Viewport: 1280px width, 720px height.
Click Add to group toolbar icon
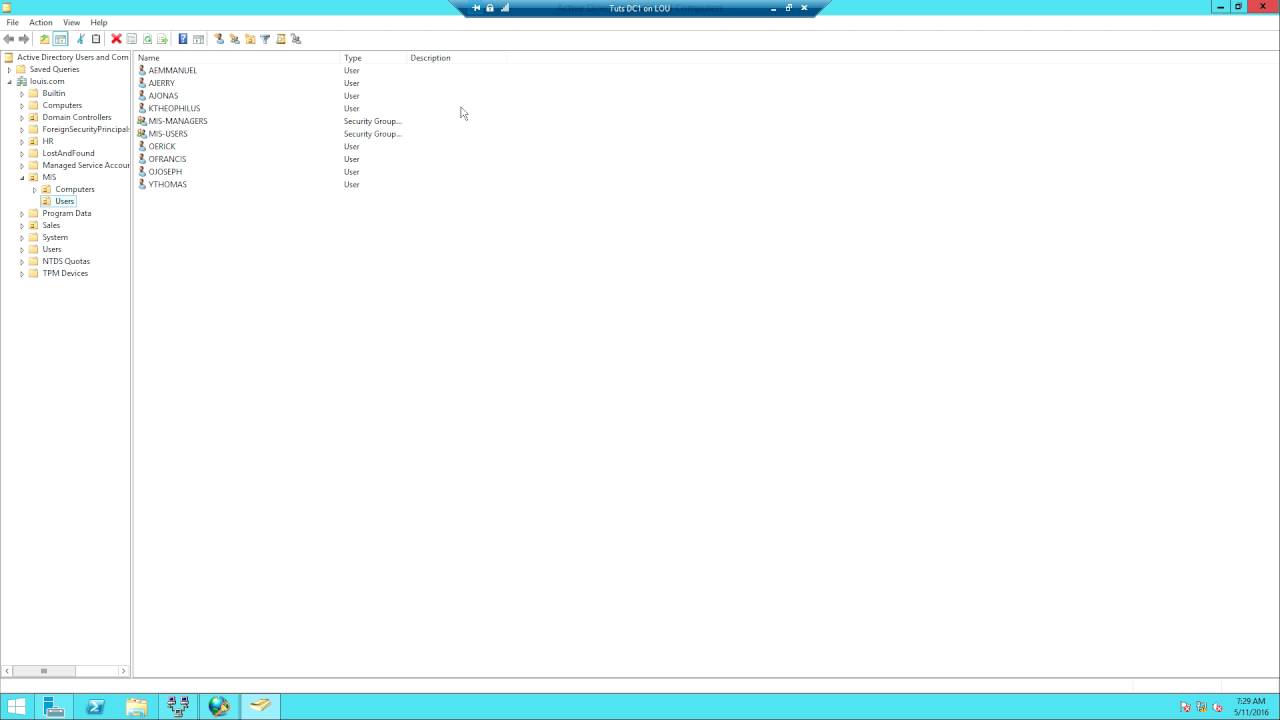pos(296,39)
